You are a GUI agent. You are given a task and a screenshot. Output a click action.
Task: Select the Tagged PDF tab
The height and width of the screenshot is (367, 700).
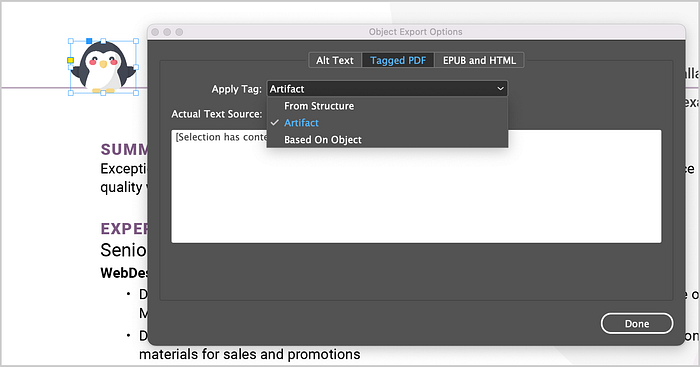[x=398, y=60]
